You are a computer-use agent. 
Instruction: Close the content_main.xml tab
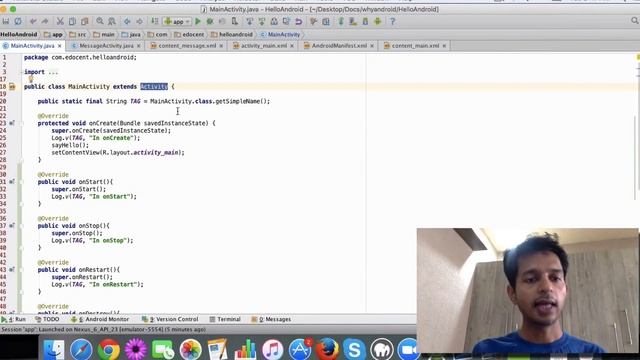pos(444,46)
